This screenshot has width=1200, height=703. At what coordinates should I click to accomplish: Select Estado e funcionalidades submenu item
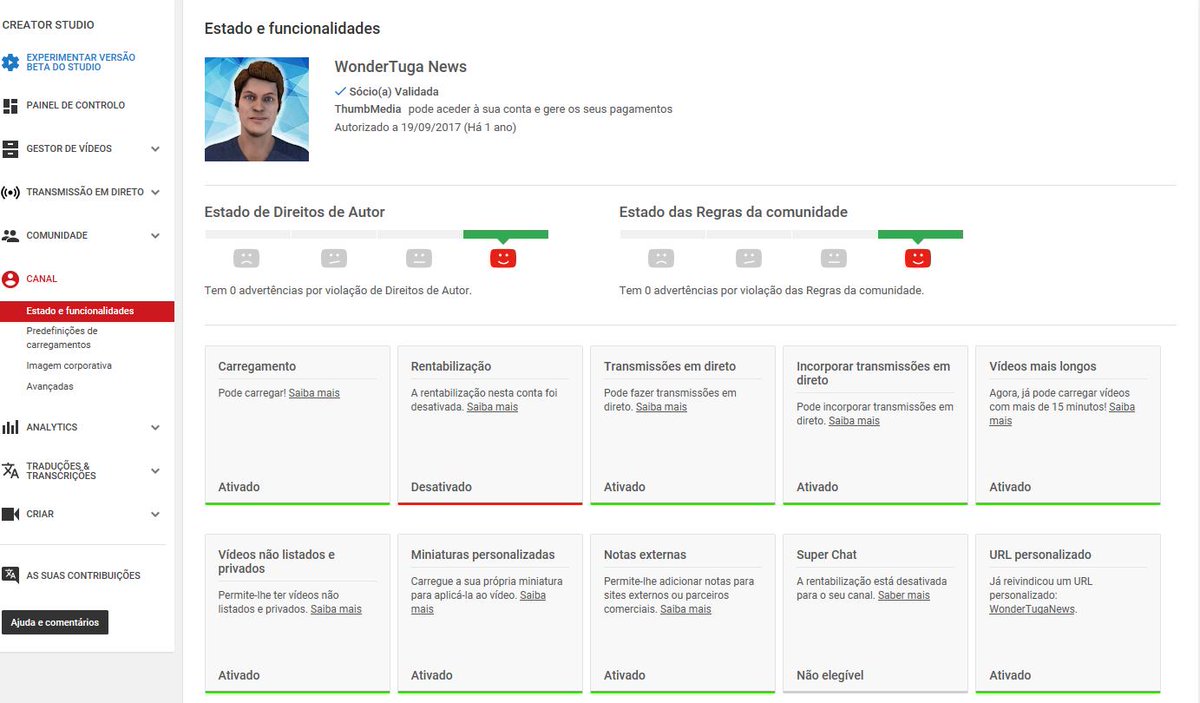pyautogui.click(x=87, y=311)
